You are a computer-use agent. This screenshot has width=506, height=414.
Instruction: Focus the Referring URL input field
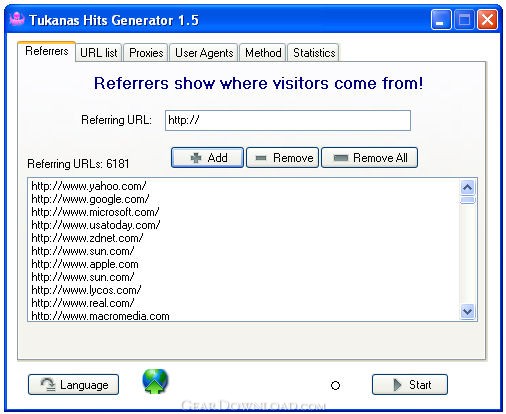[288, 120]
